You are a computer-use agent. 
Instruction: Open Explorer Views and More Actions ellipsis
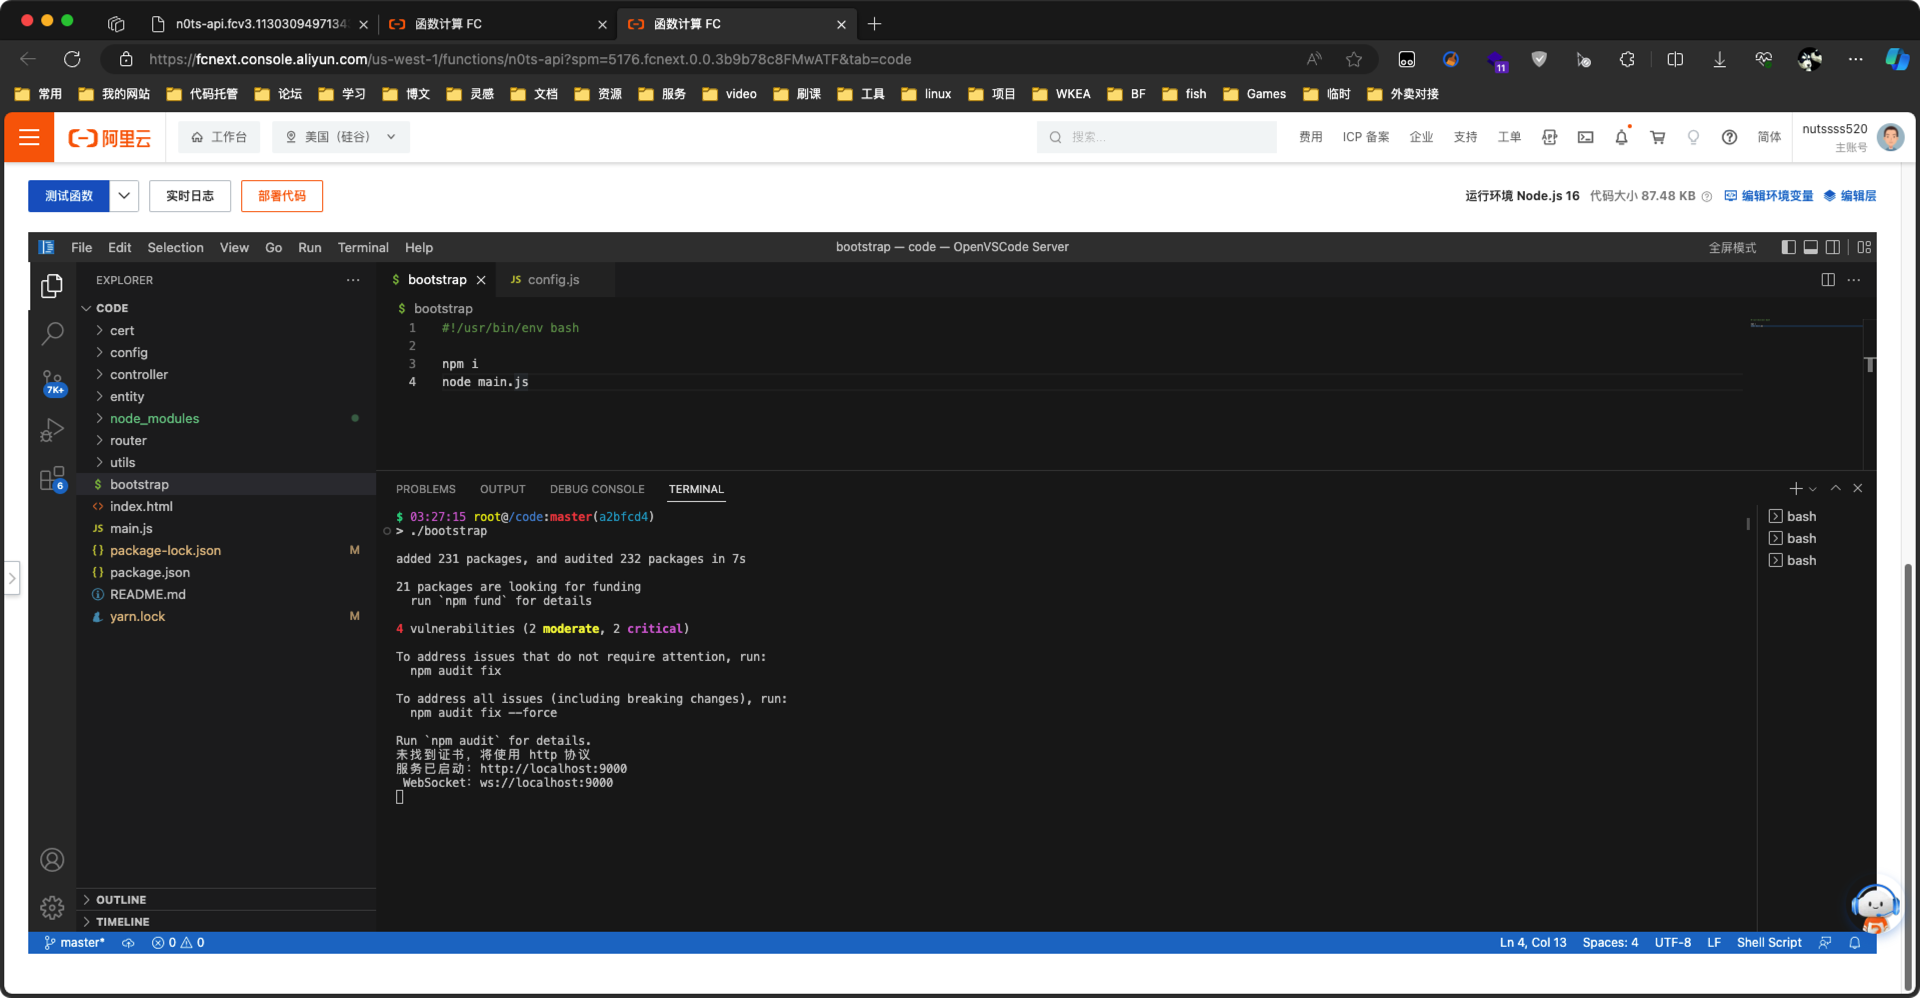[x=353, y=280]
